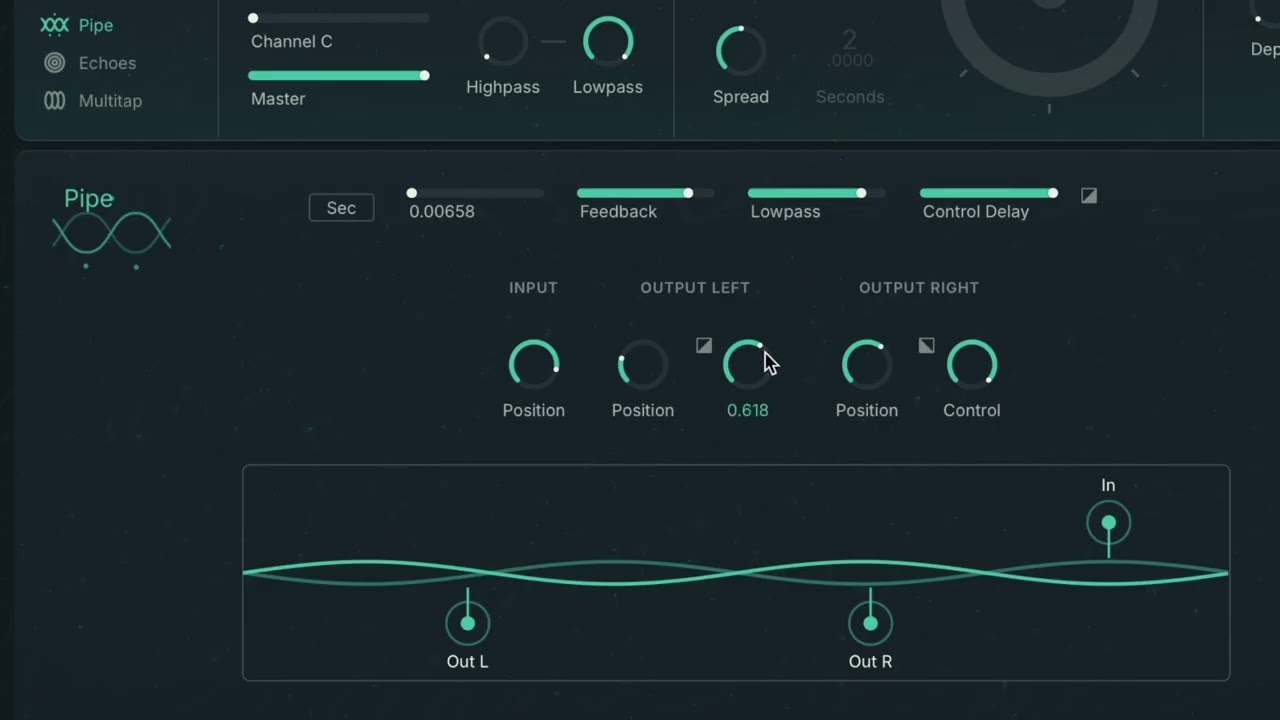Viewport: 1280px width, 720px height.
Task: Click the Lowpass slider in Pipe panel
Action: pyautogui.click(x=816, y=193)
